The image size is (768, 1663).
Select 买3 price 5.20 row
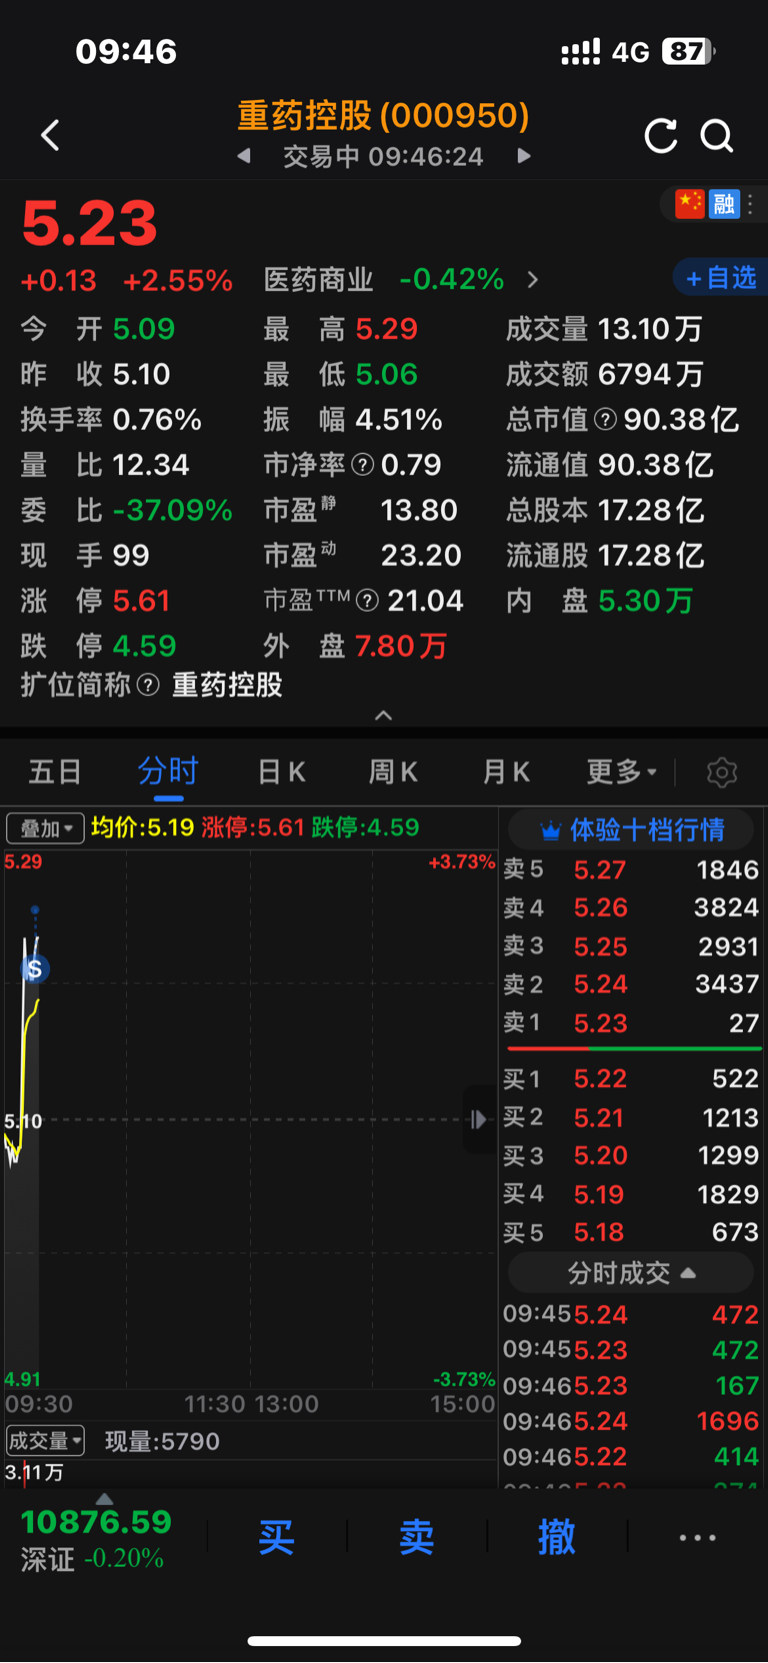(631, 1155)
